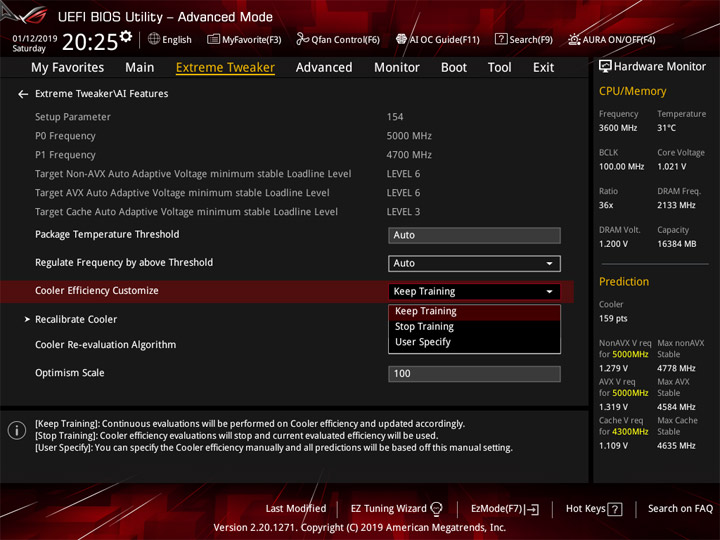Click P0 Frequency value 5000 MHz
The image size is (720, 540).
click(409, 136)
